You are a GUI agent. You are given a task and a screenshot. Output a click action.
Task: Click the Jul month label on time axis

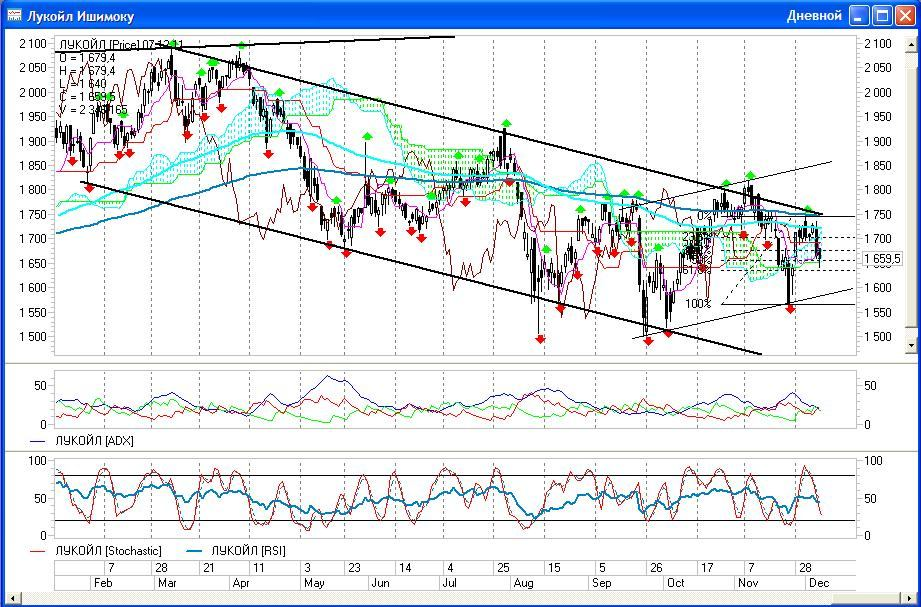450,583
